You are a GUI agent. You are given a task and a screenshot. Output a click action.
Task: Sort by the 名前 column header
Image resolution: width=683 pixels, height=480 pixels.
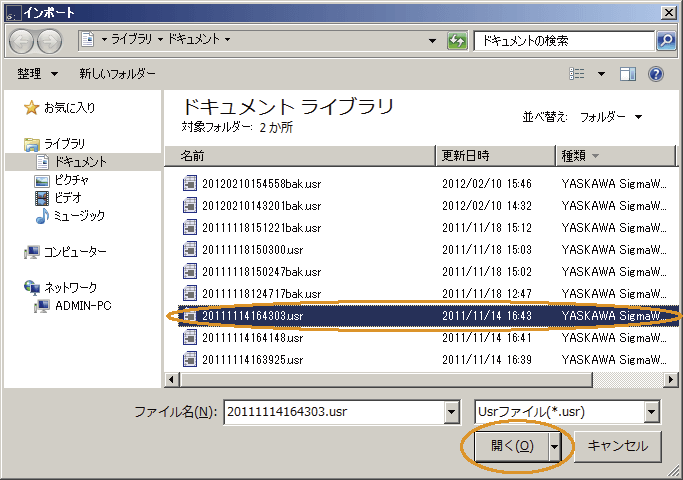click(x=300, y=156)
